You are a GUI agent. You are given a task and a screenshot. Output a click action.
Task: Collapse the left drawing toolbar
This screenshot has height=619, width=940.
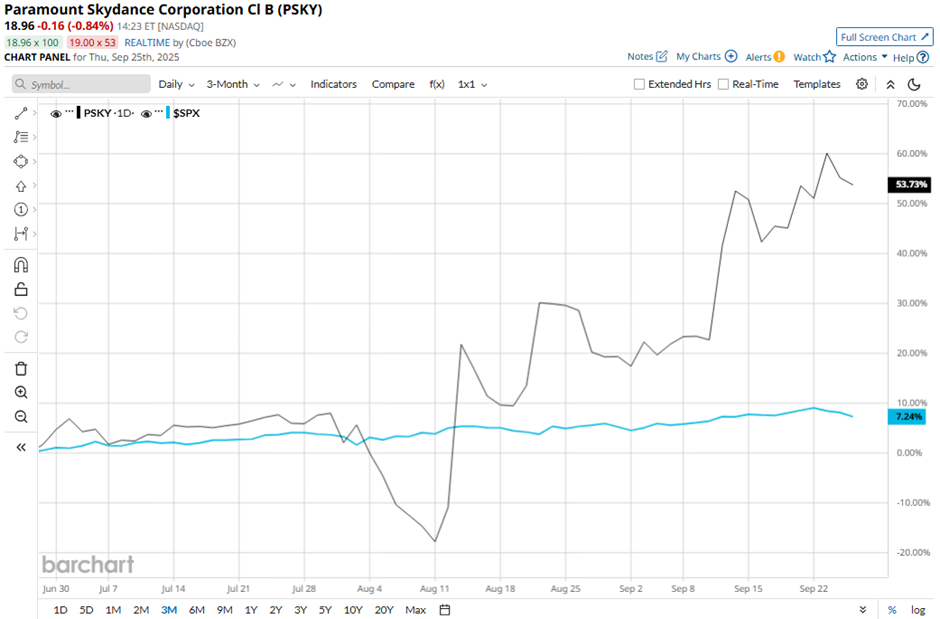click(21, 447)
